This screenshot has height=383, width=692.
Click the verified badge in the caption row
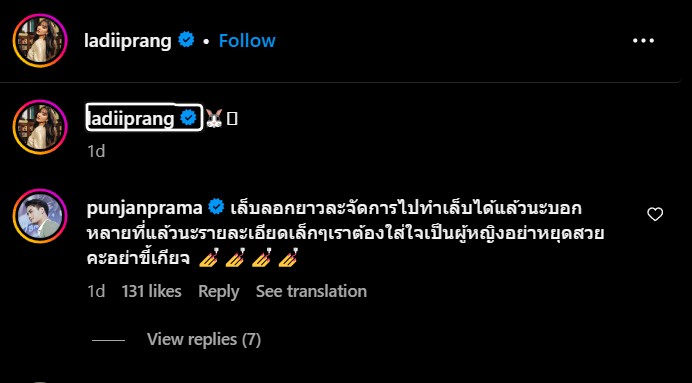(189, 118)
